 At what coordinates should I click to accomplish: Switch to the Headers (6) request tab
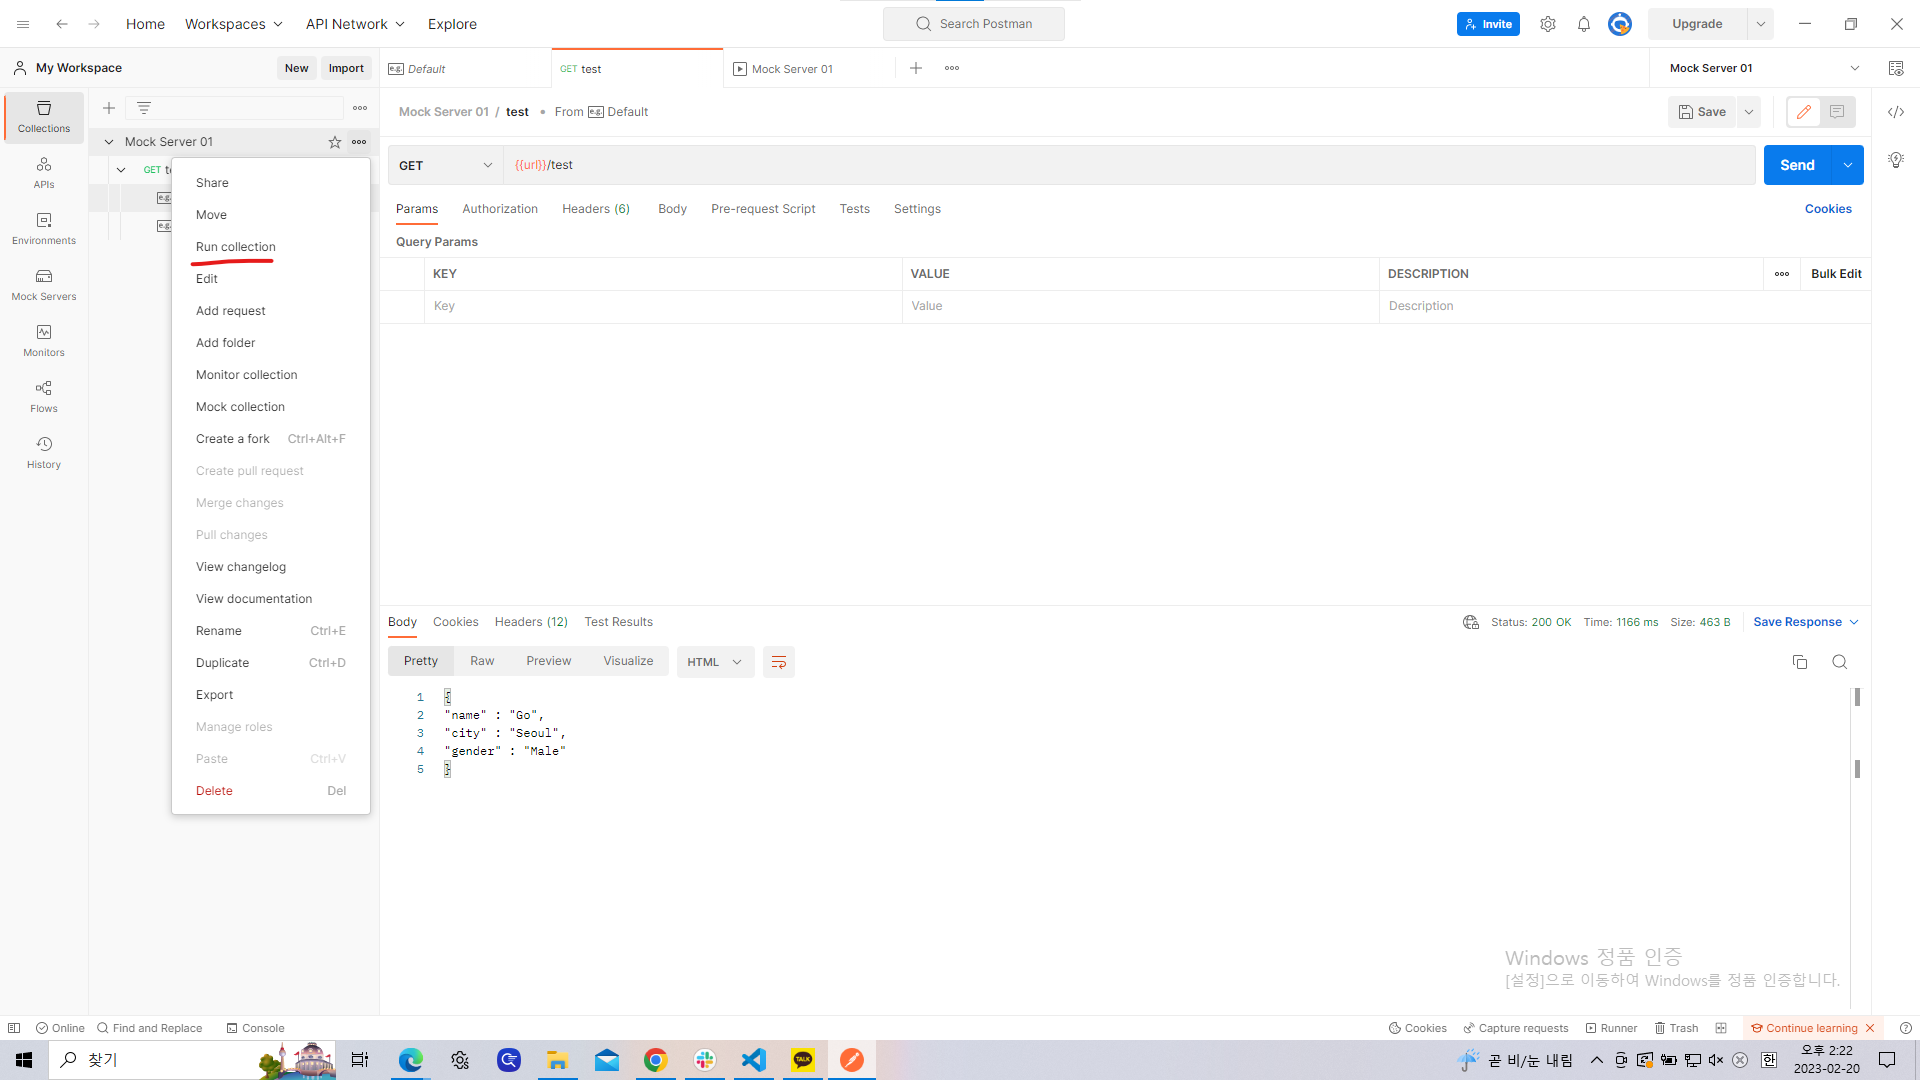(595, 209)
